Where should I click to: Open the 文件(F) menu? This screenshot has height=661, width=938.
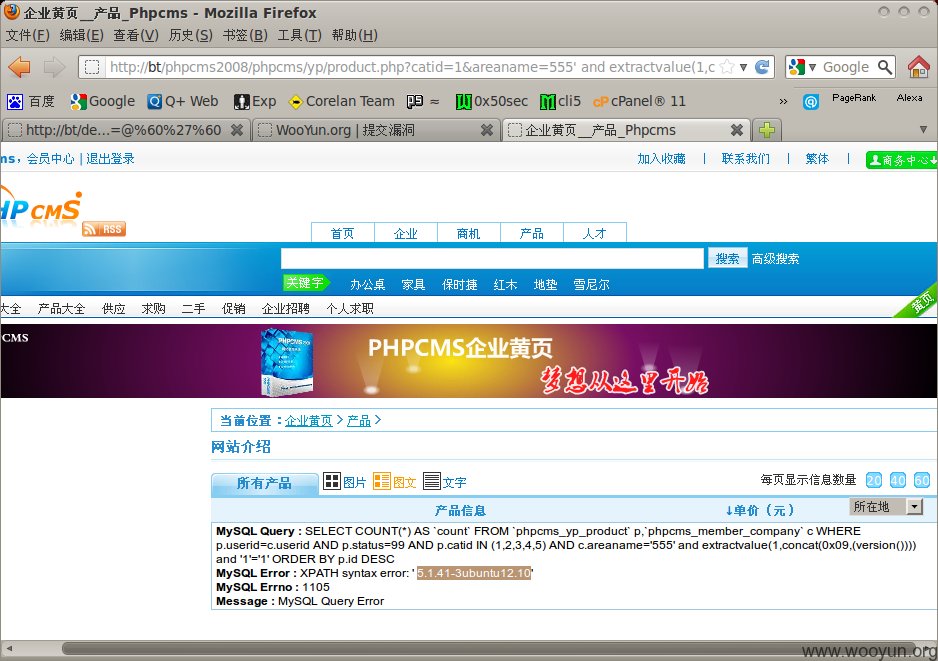28,35
